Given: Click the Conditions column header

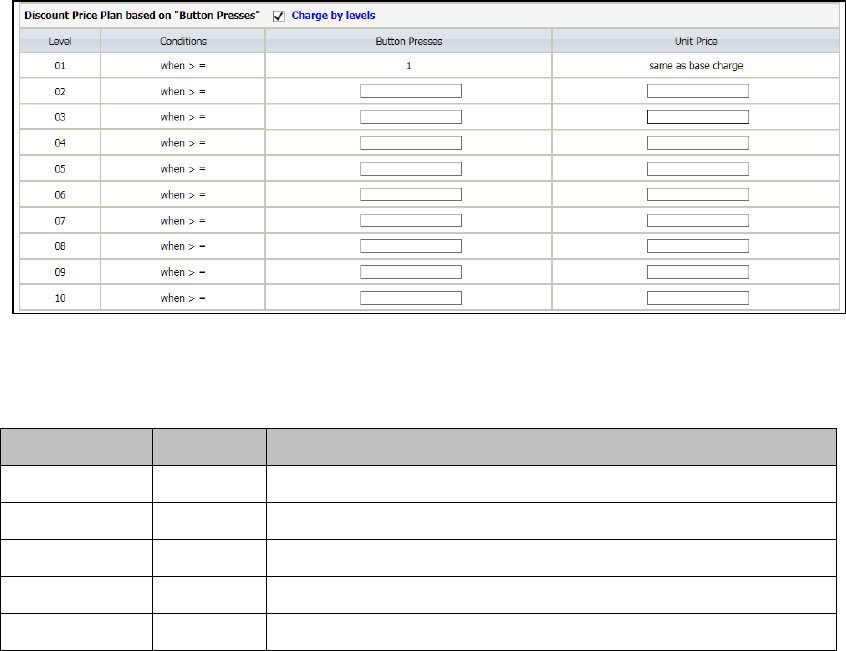Looking at the screenshot, I should click(183, 41).
